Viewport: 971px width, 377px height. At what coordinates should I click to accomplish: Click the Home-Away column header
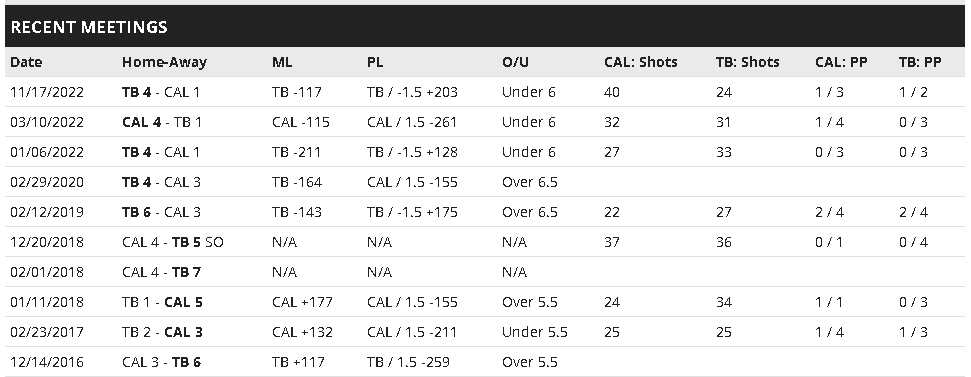164,62
